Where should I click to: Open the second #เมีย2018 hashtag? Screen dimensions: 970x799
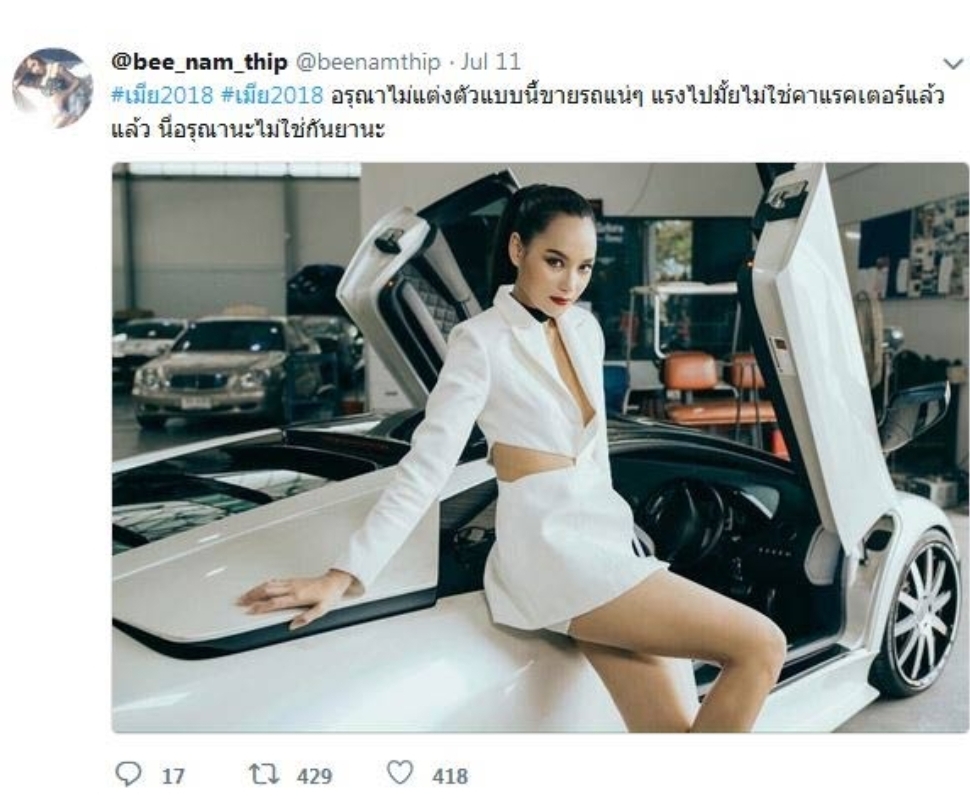tap(272, 96)
